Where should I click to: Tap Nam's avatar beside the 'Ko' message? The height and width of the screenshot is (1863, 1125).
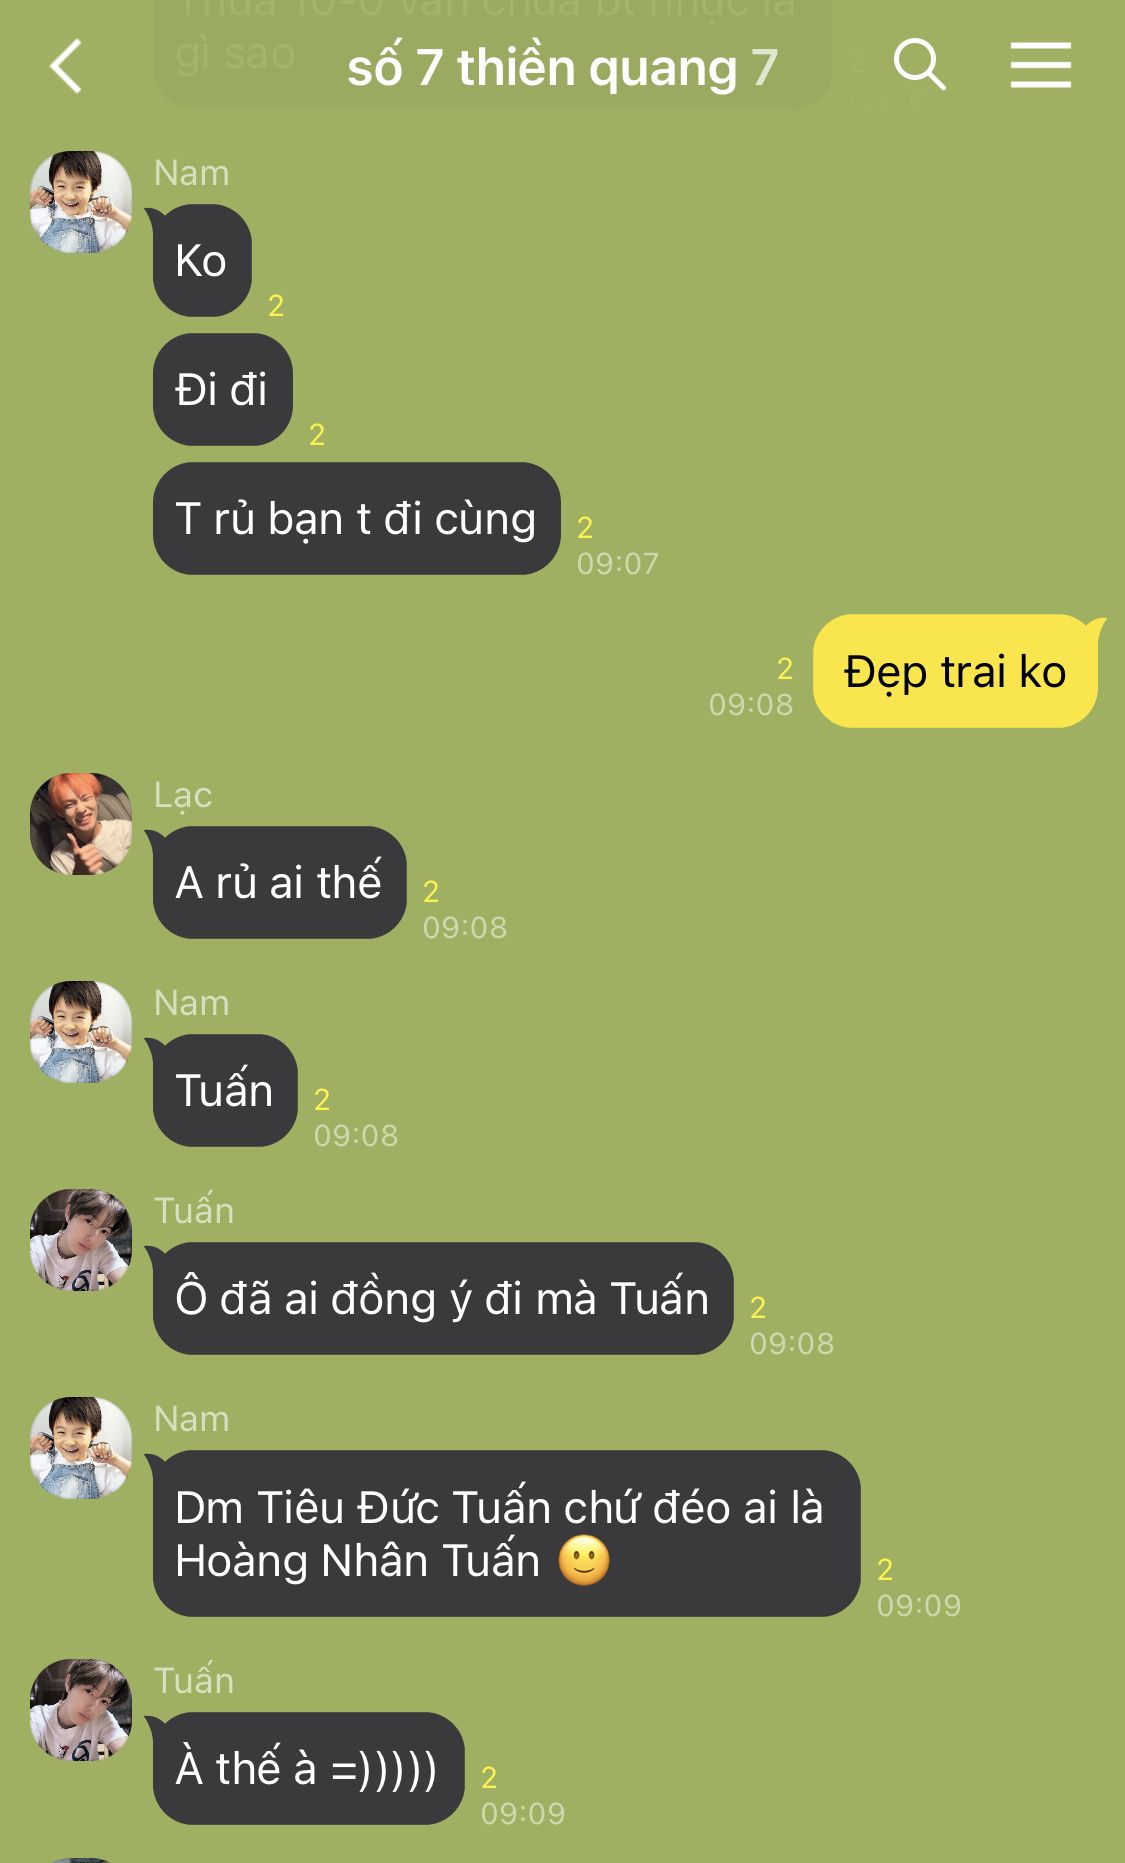(x=81, y=202)
